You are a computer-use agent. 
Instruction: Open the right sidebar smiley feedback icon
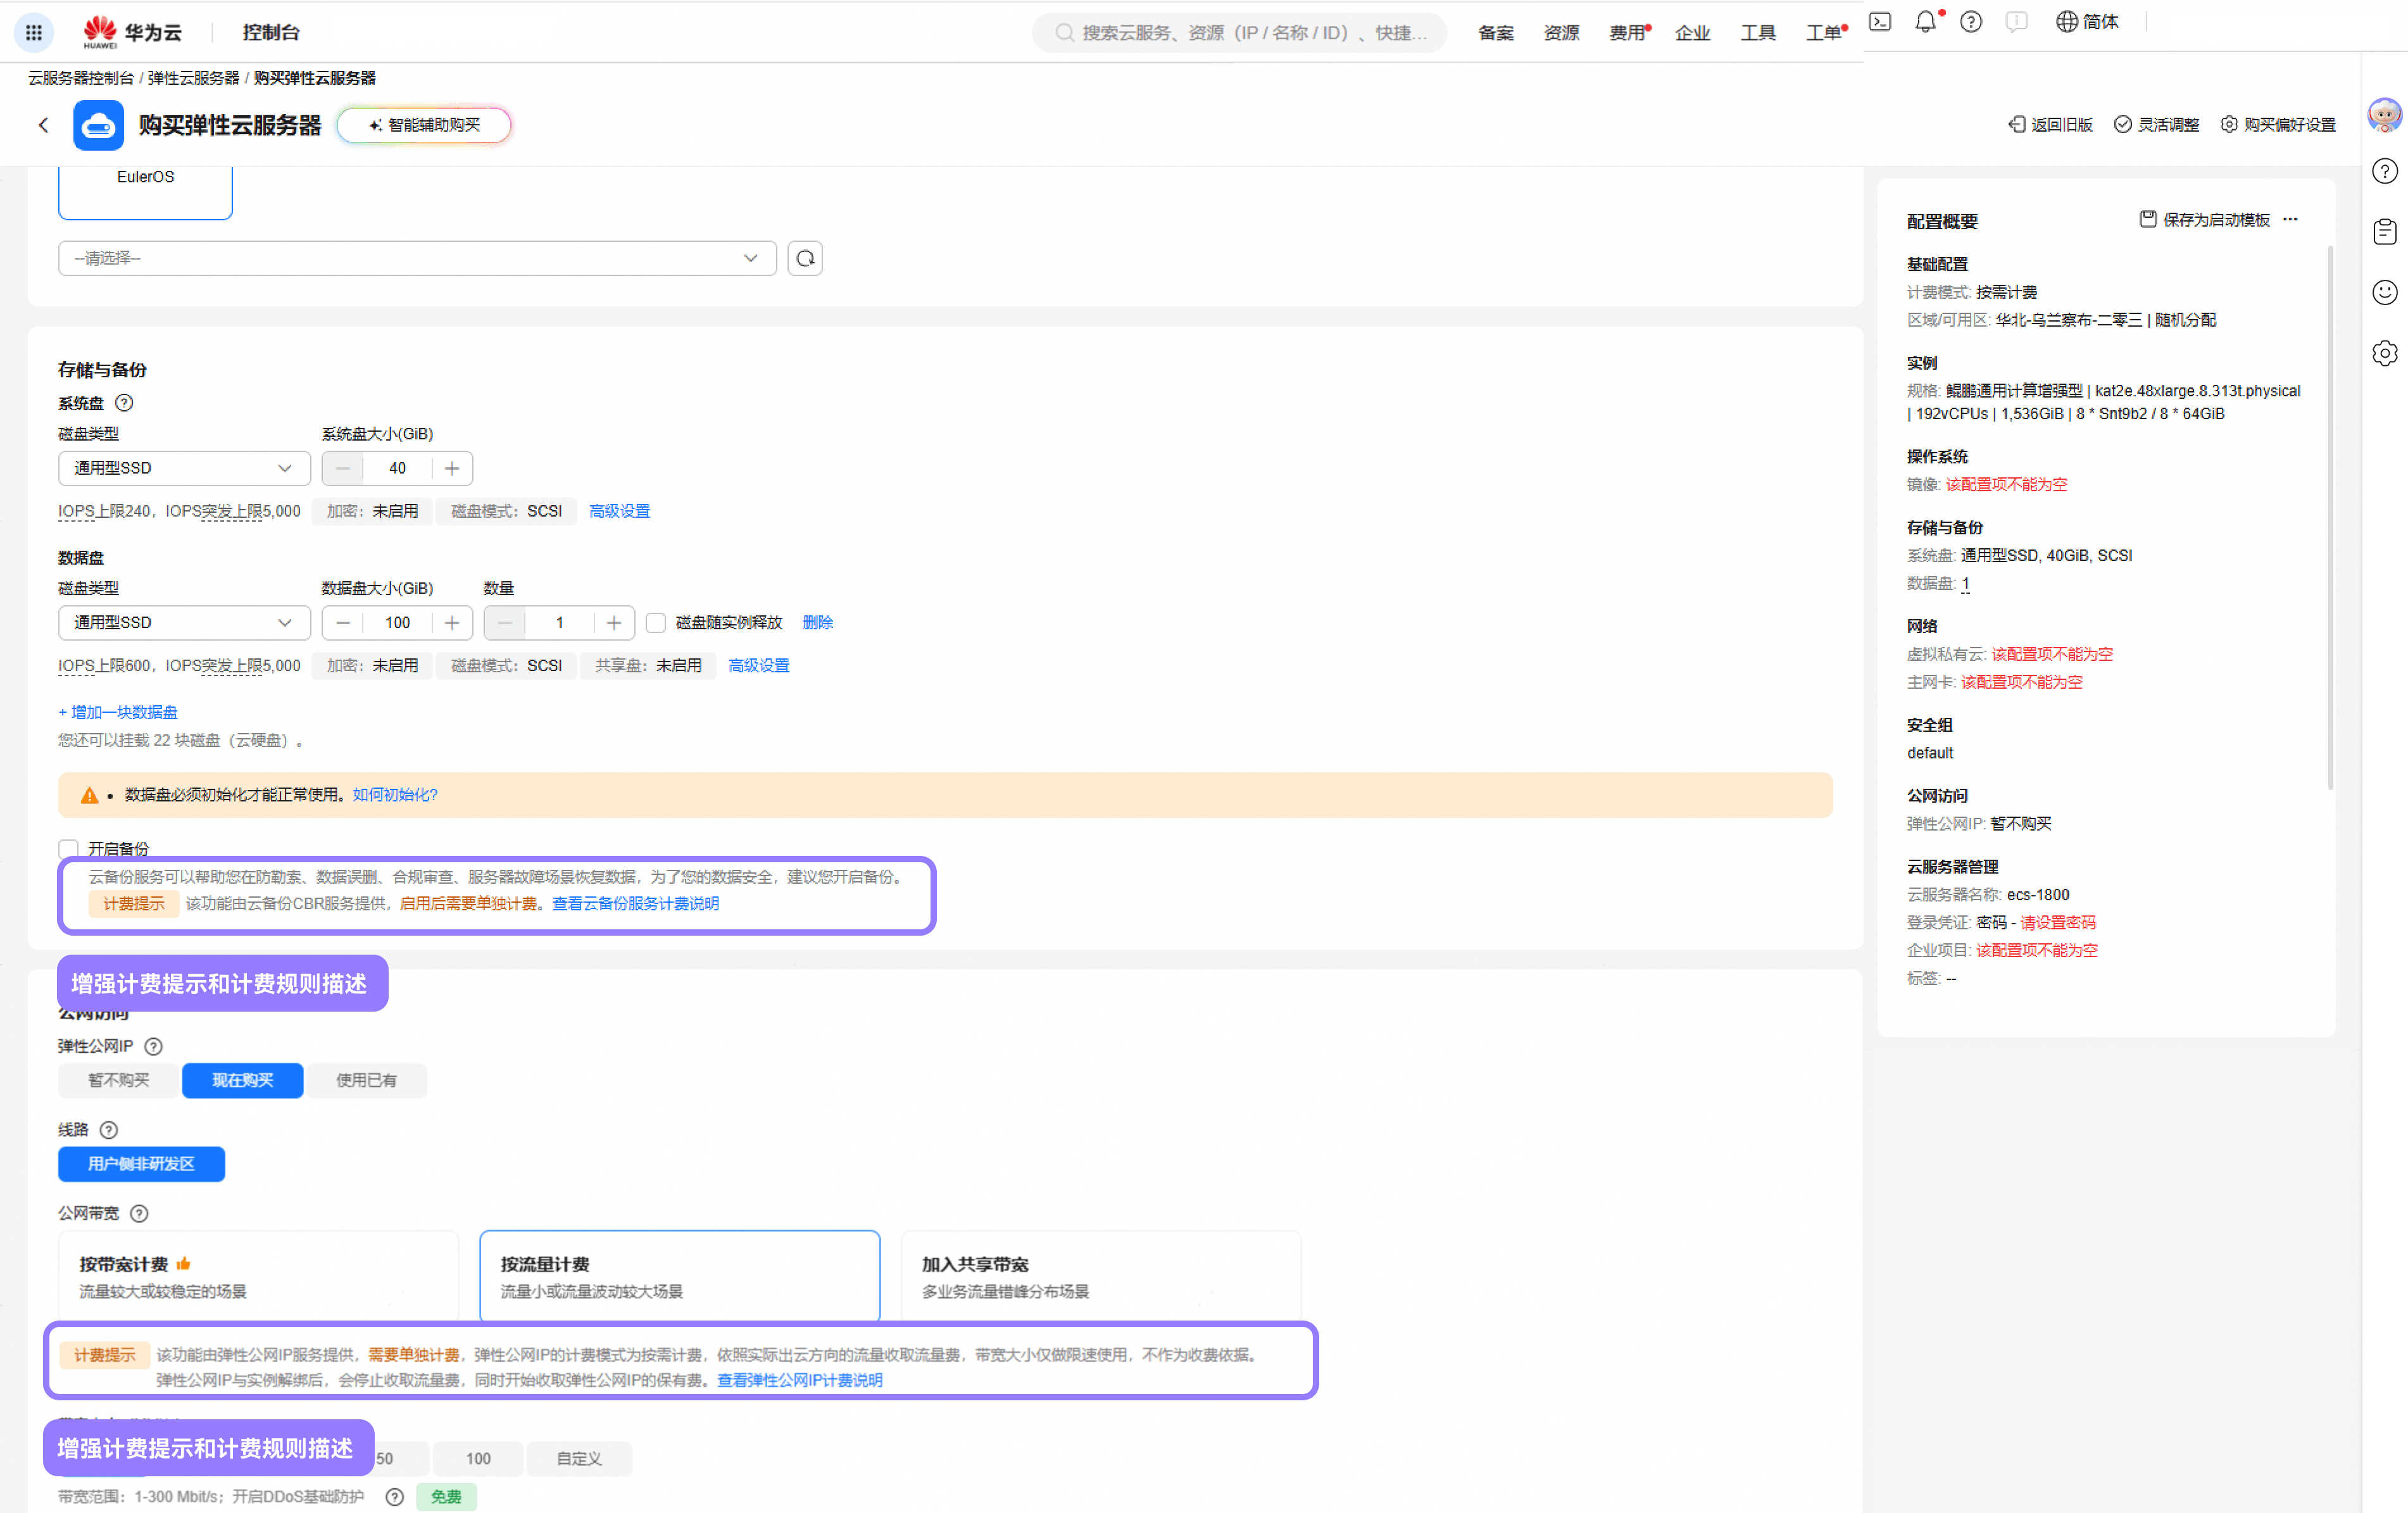click(x=2385, y=292)
